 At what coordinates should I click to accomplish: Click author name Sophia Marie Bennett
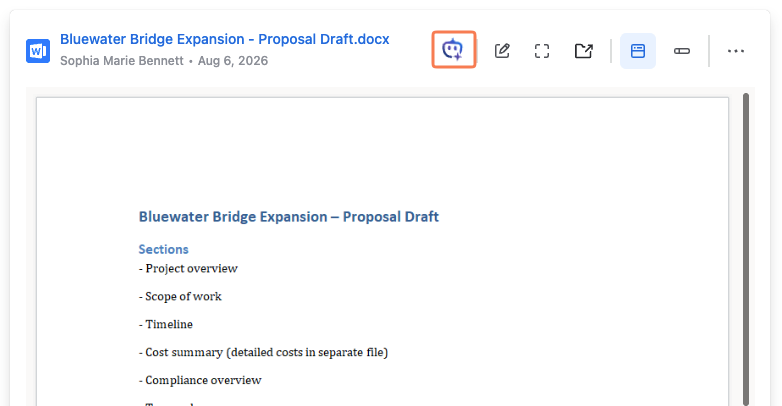coord(122,61)
